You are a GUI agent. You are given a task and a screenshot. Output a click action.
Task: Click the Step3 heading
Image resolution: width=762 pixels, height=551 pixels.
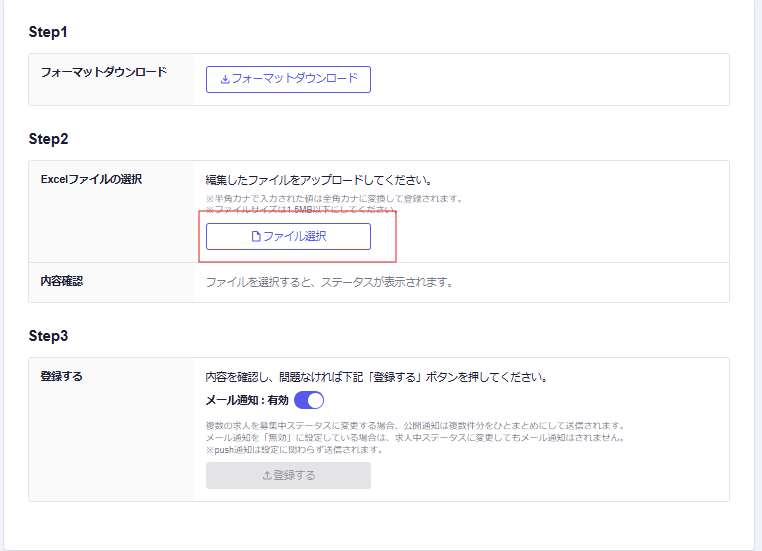click(x=48, y=336)
